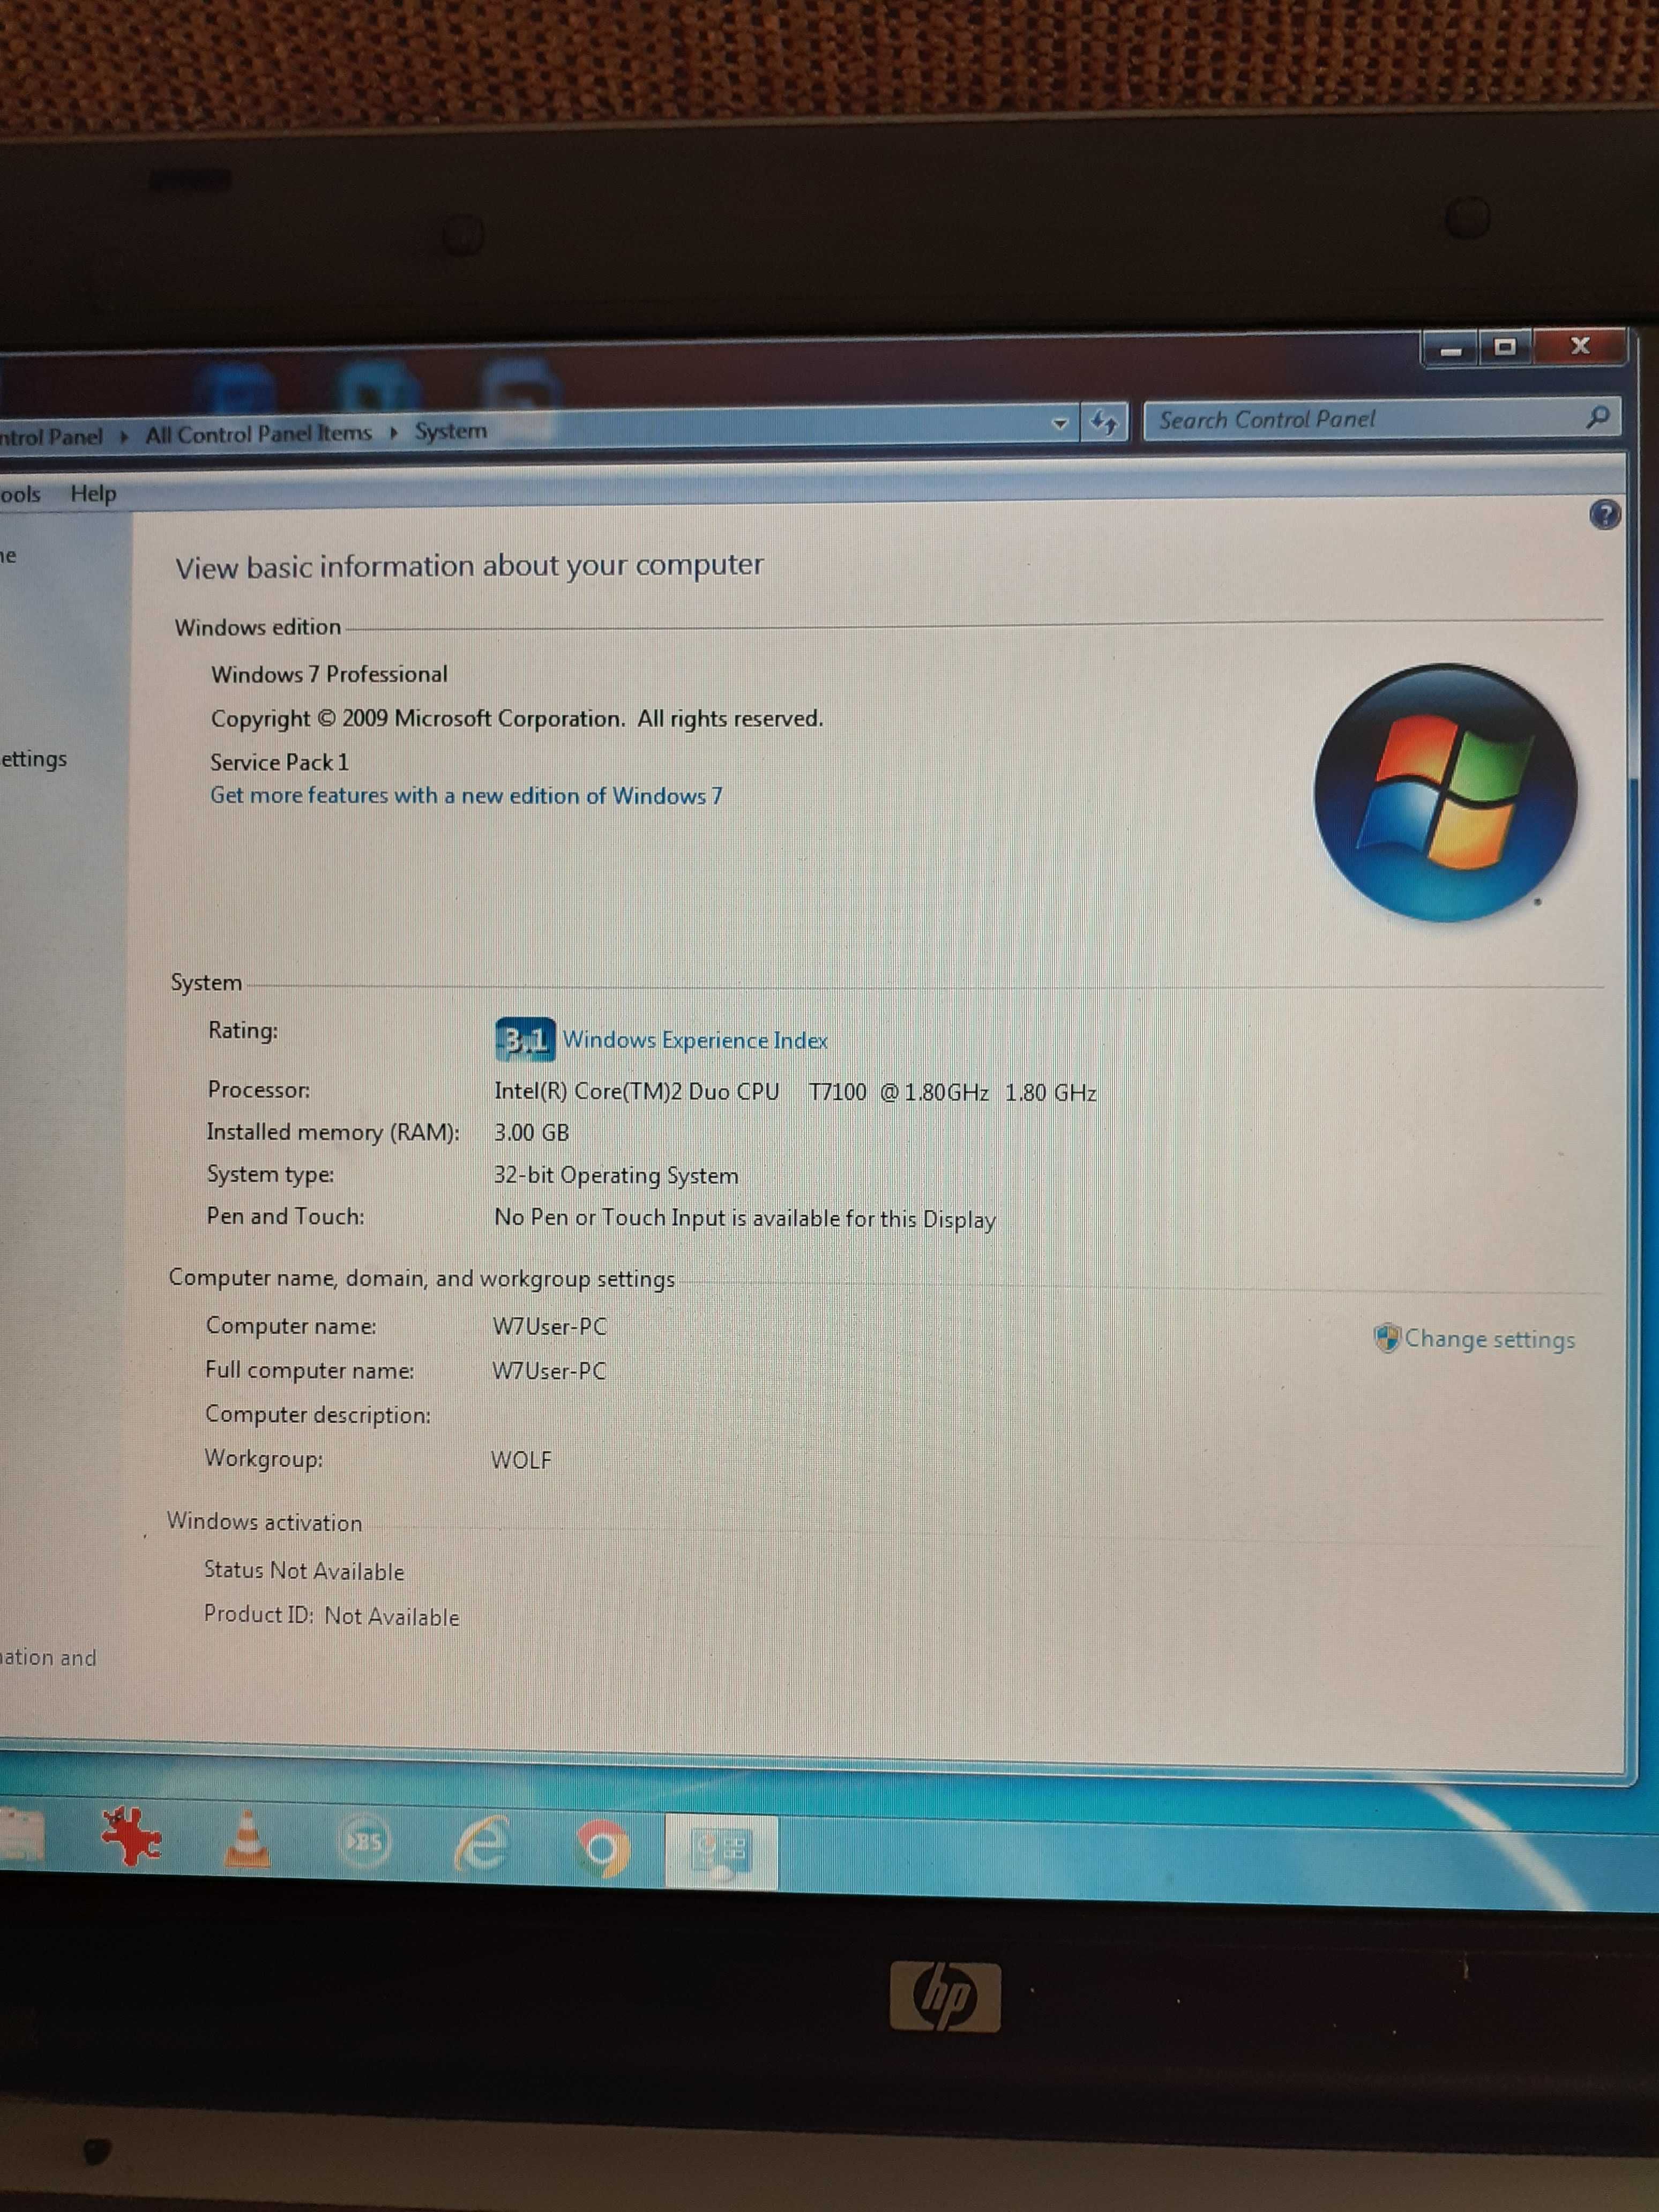Click the Service Pack 1 text
The image size is (1659, 2212).
click(280, 762)
